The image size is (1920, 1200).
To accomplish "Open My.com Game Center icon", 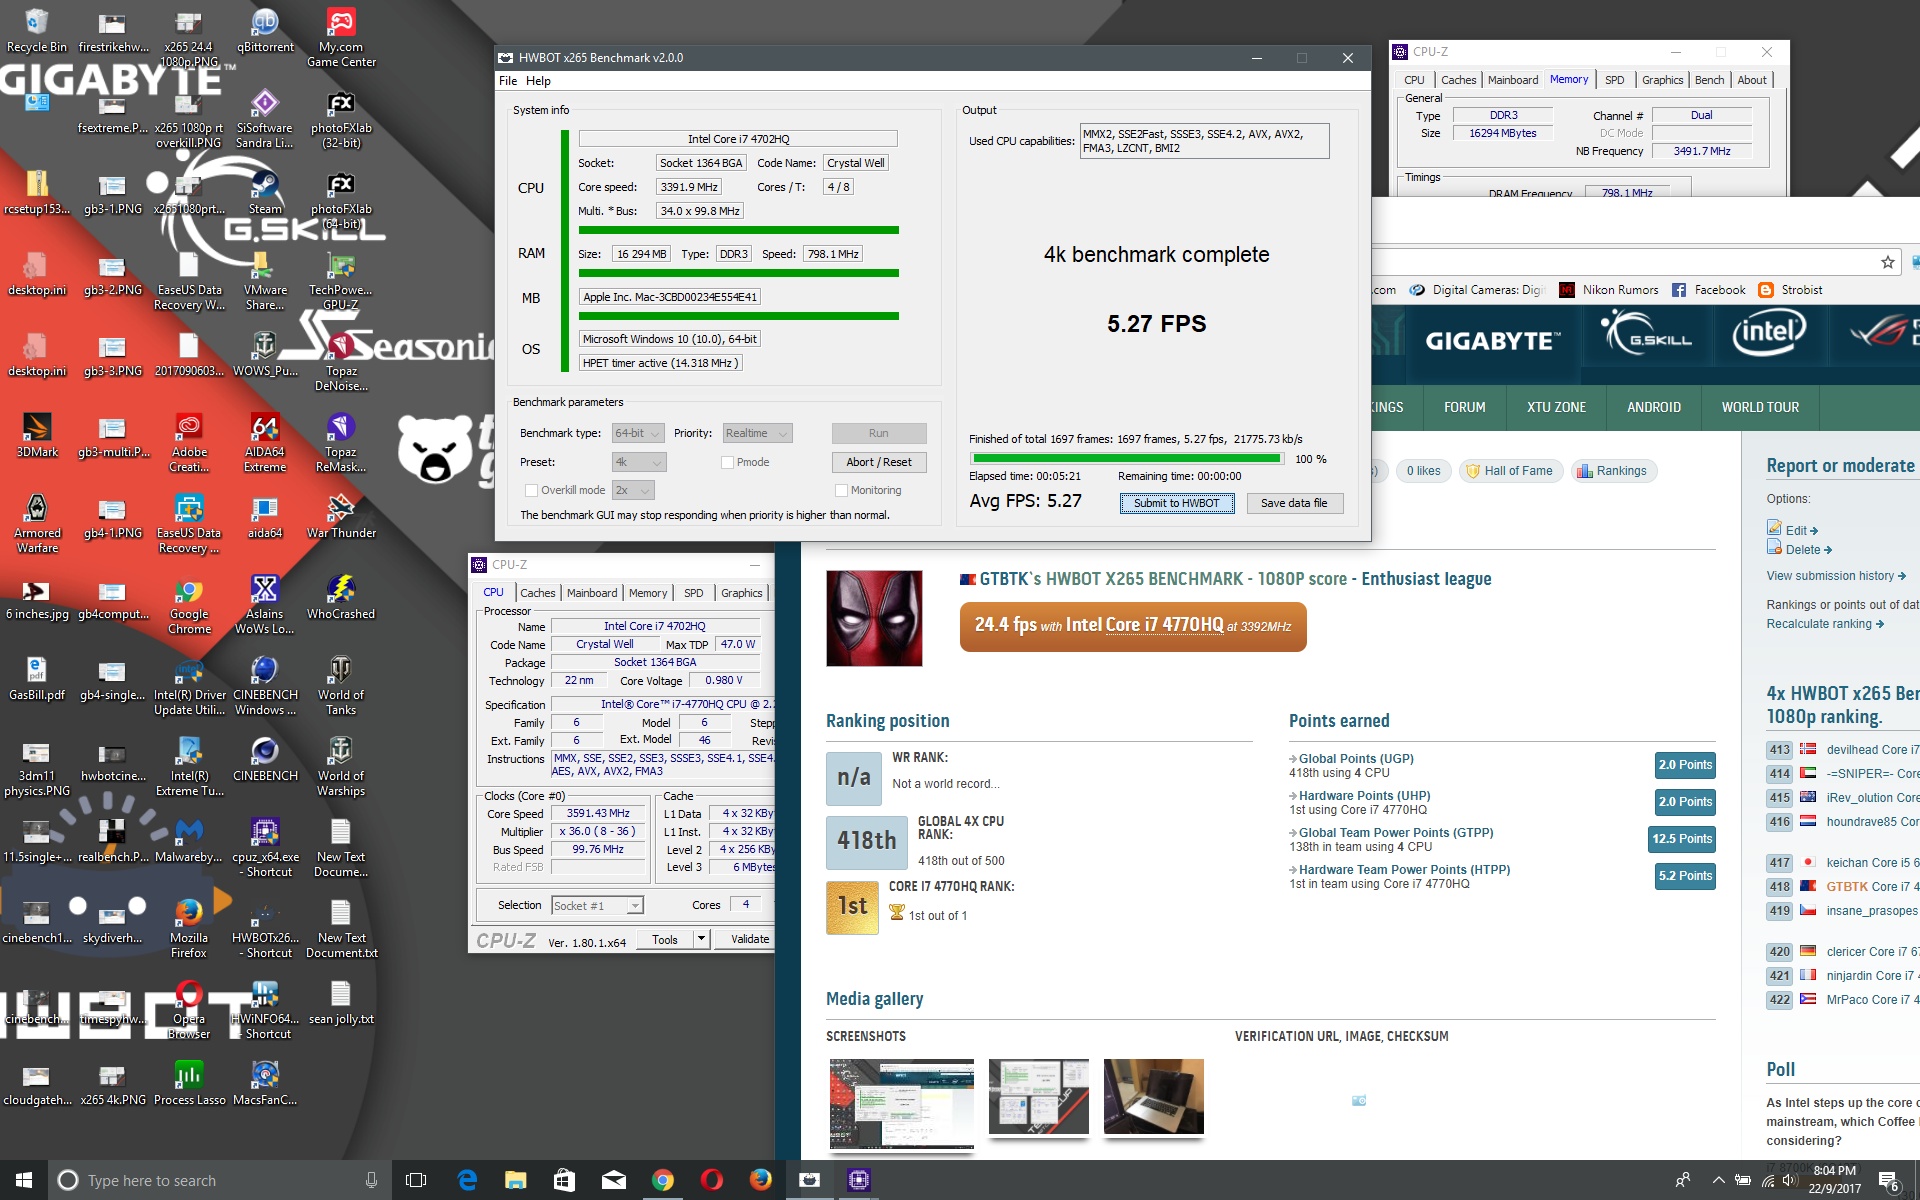I will pos(341,39).
